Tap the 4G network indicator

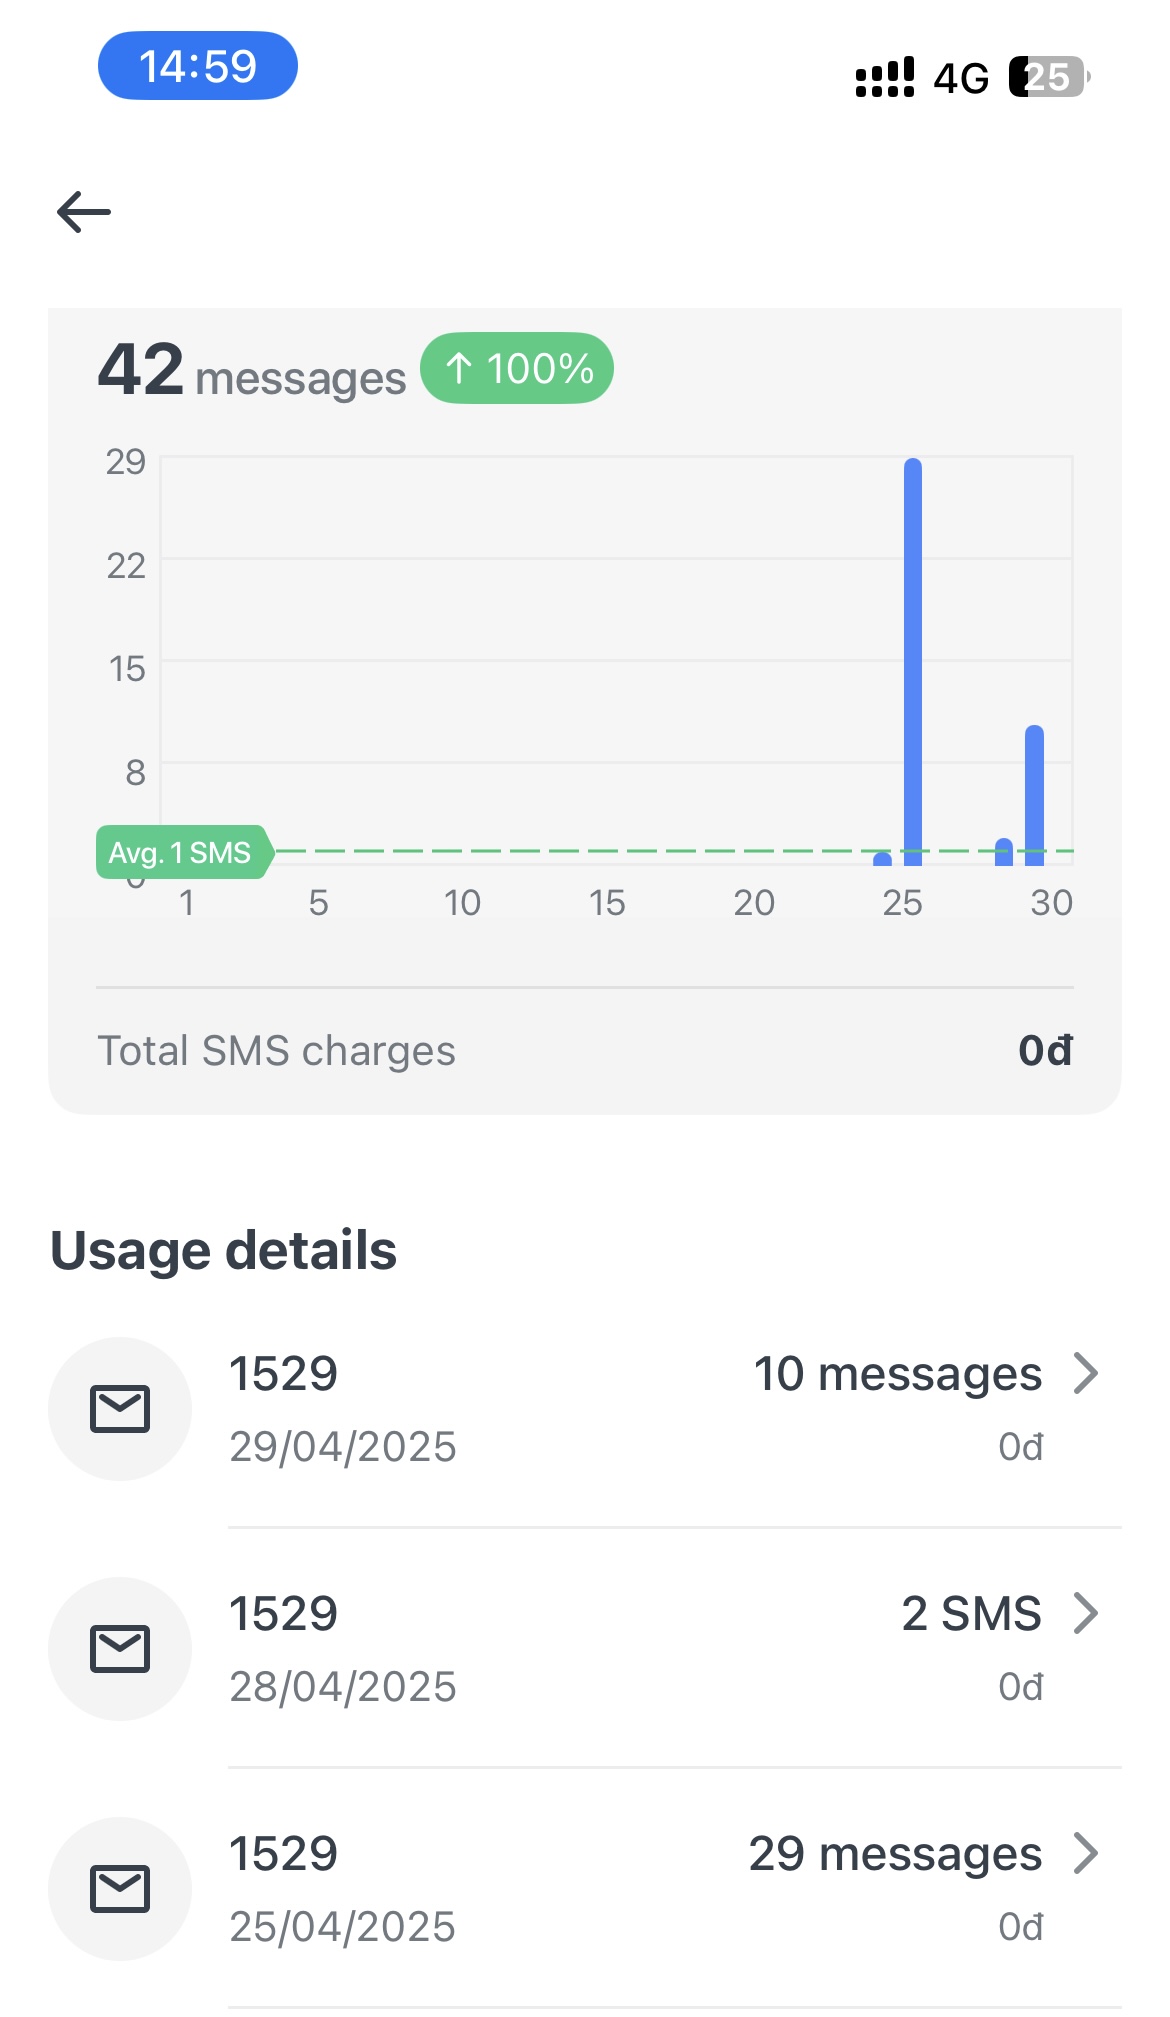tap(961, 78)
